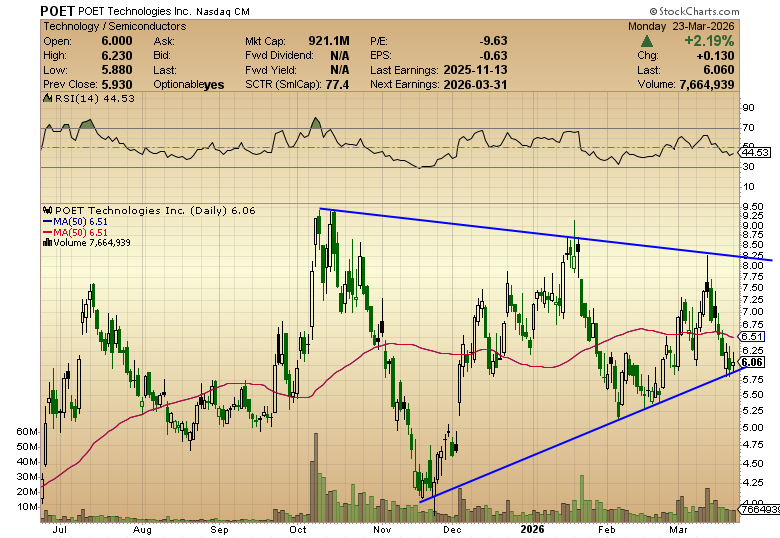780x538 pixels.
Task: Click the Mkt Cap value 921.1M
Action: click(329, 41)
